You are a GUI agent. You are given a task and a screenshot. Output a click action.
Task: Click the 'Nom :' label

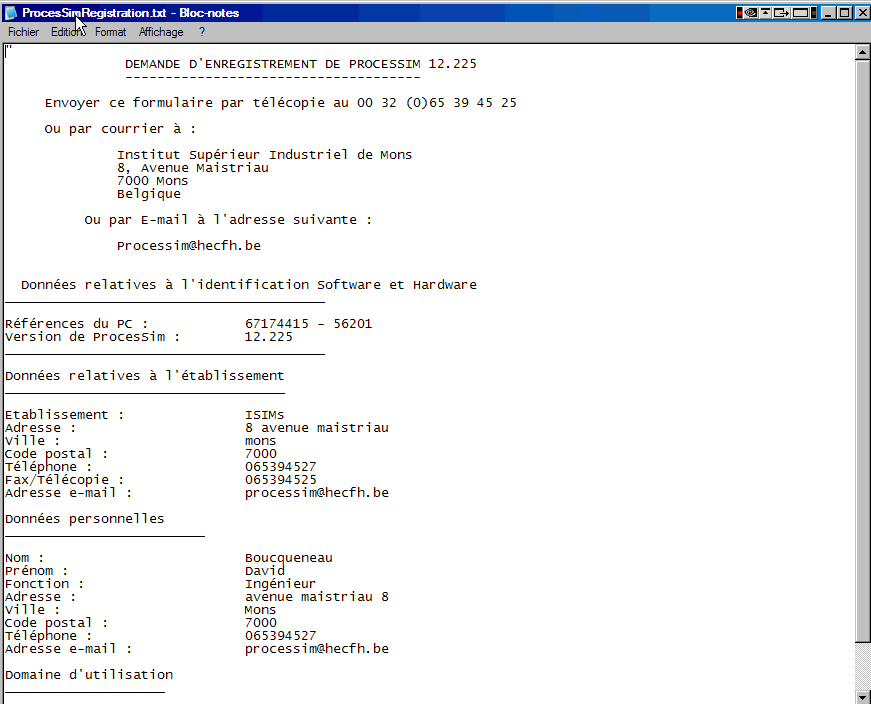tap(24, 558)
